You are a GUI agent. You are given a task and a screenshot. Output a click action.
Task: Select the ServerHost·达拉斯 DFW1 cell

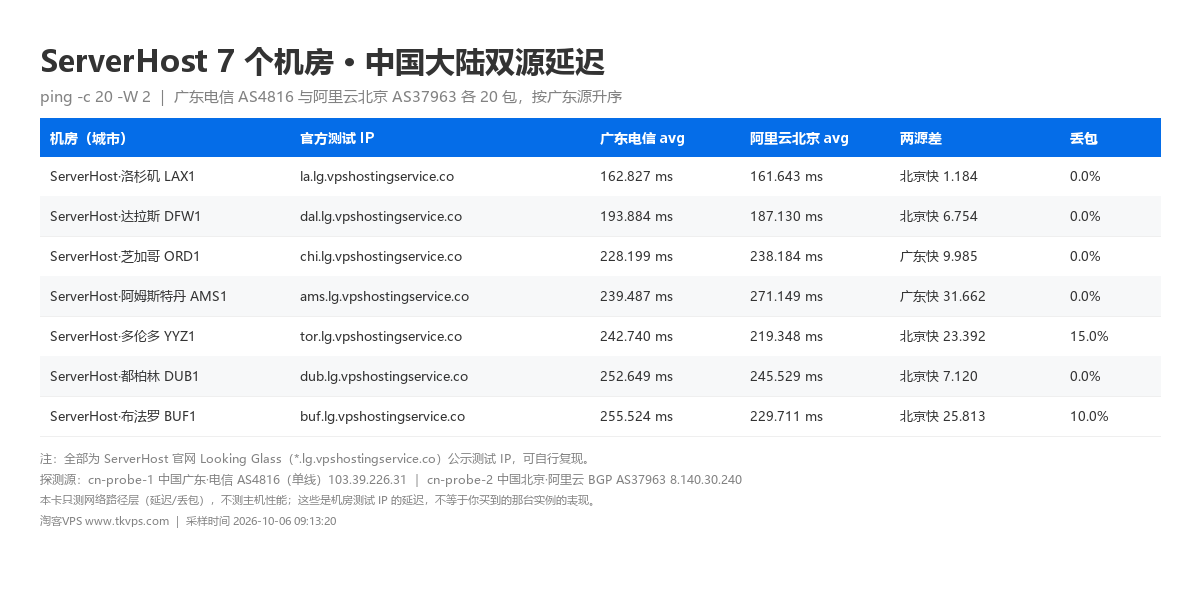coord(126,216)
